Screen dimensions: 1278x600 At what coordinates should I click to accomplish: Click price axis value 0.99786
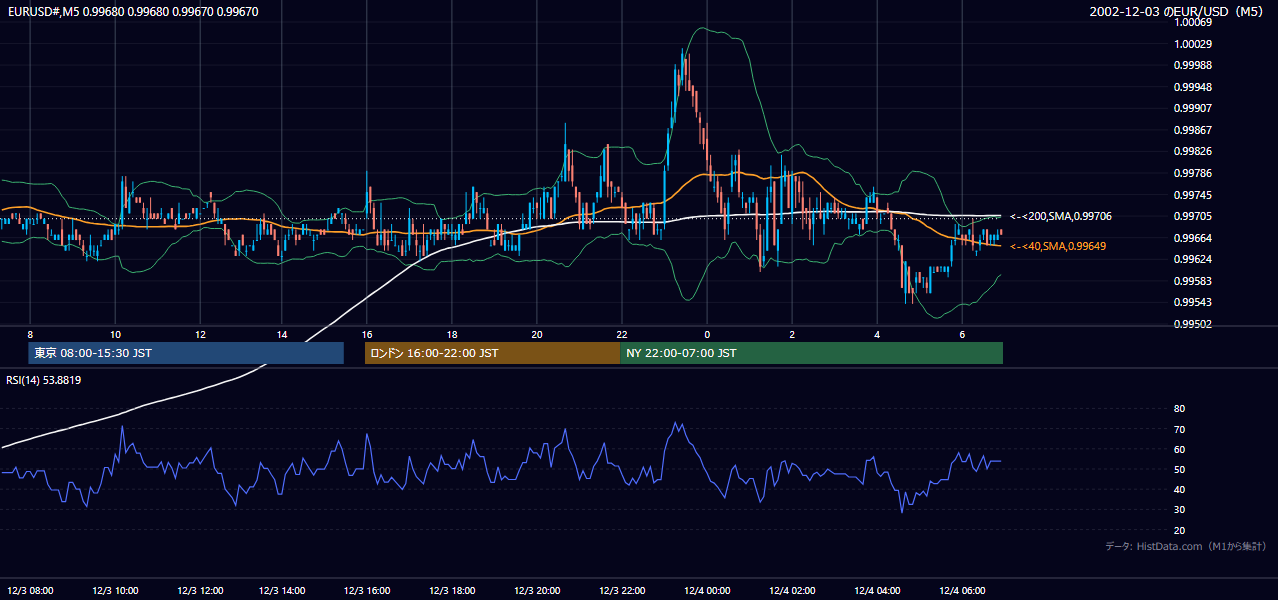pos(1194,173)
